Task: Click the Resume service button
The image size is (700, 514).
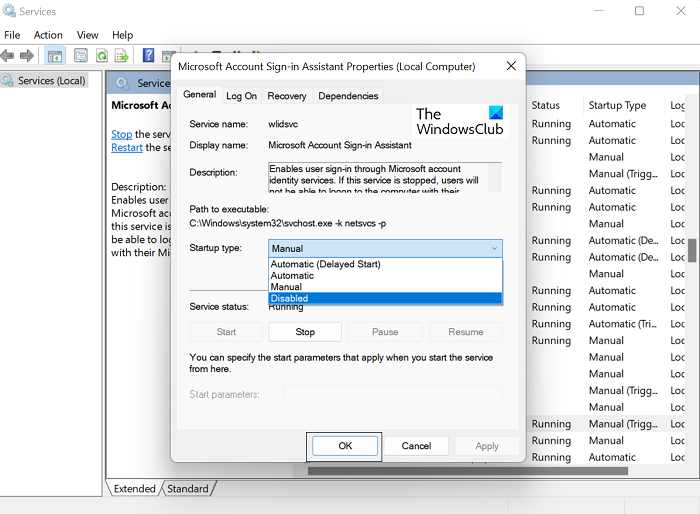Action: tap(466, 332)
